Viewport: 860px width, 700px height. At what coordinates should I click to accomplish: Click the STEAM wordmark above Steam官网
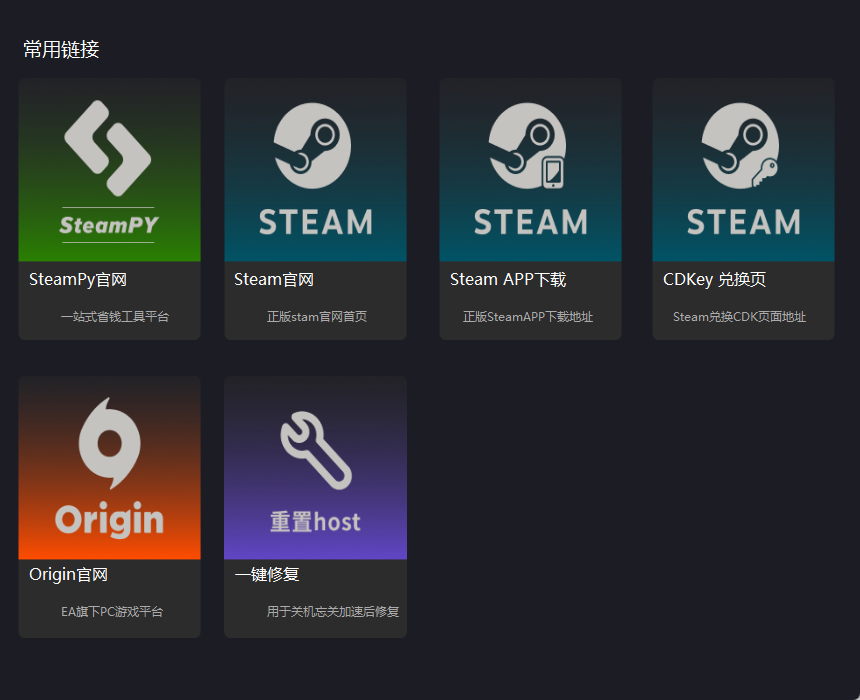pos(316,222)
